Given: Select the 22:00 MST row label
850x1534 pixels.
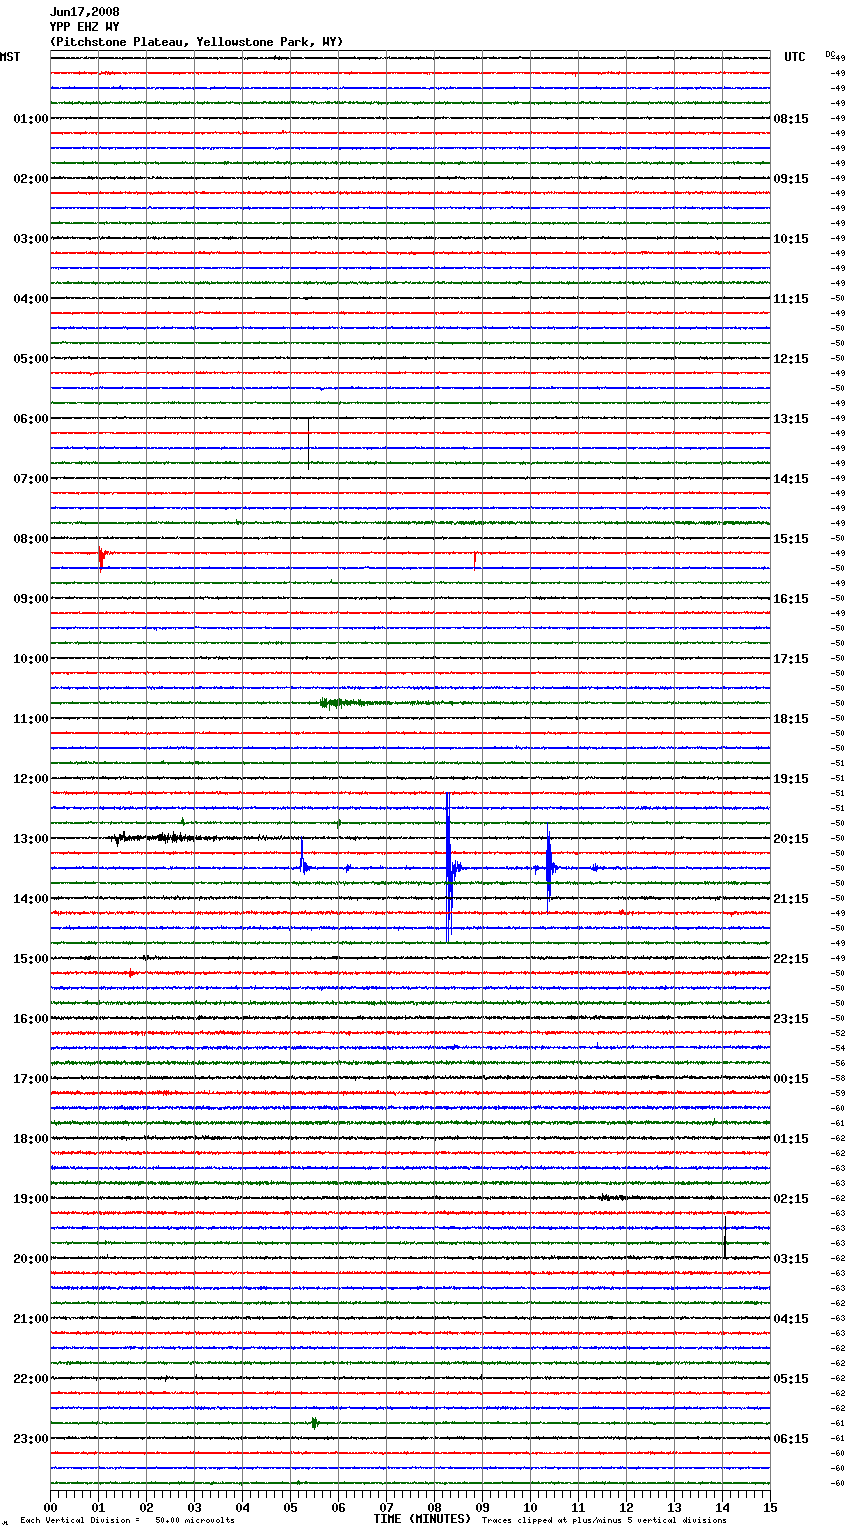Looking at the screenshot, I should [x=30, y=1379].
